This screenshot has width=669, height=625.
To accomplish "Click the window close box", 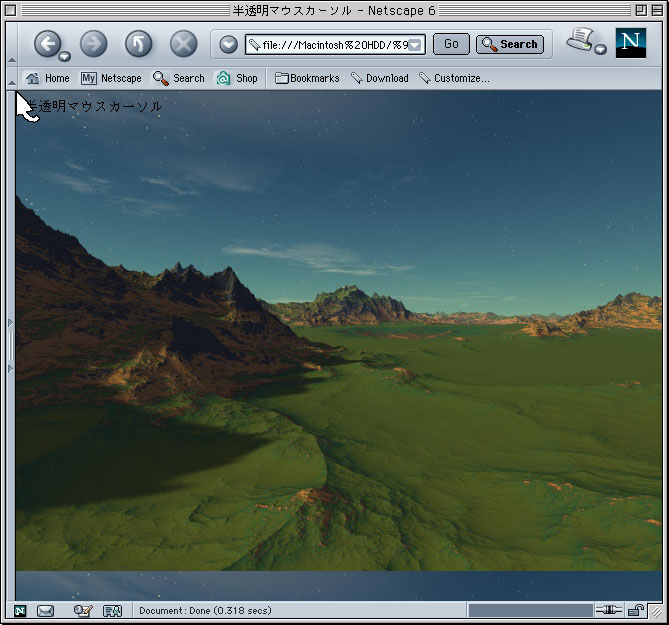I will 11,10.
